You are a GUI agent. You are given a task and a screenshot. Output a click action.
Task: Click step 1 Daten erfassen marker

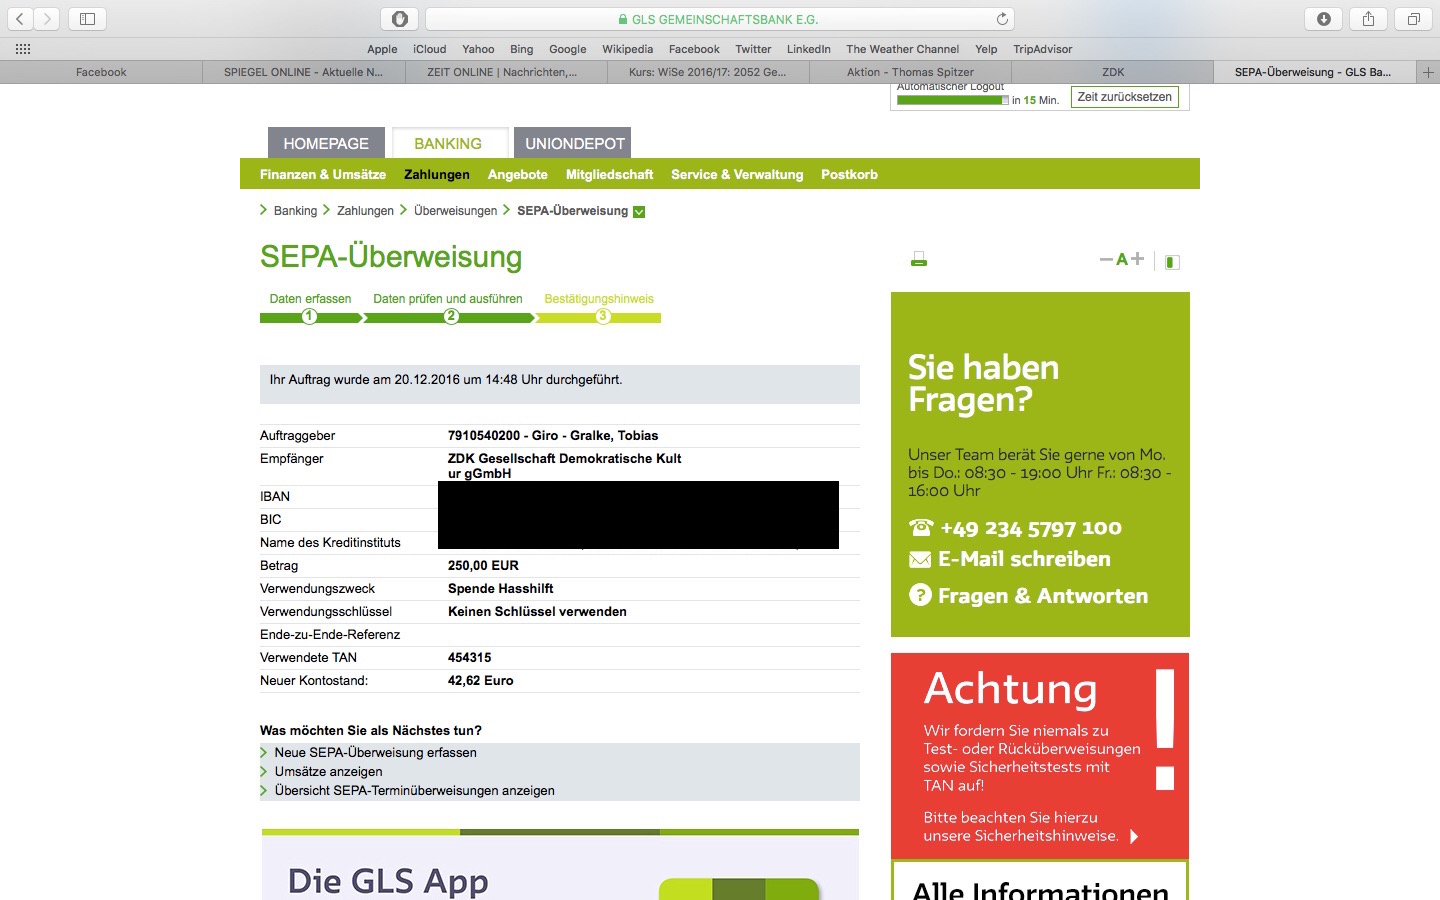[310, 316]
